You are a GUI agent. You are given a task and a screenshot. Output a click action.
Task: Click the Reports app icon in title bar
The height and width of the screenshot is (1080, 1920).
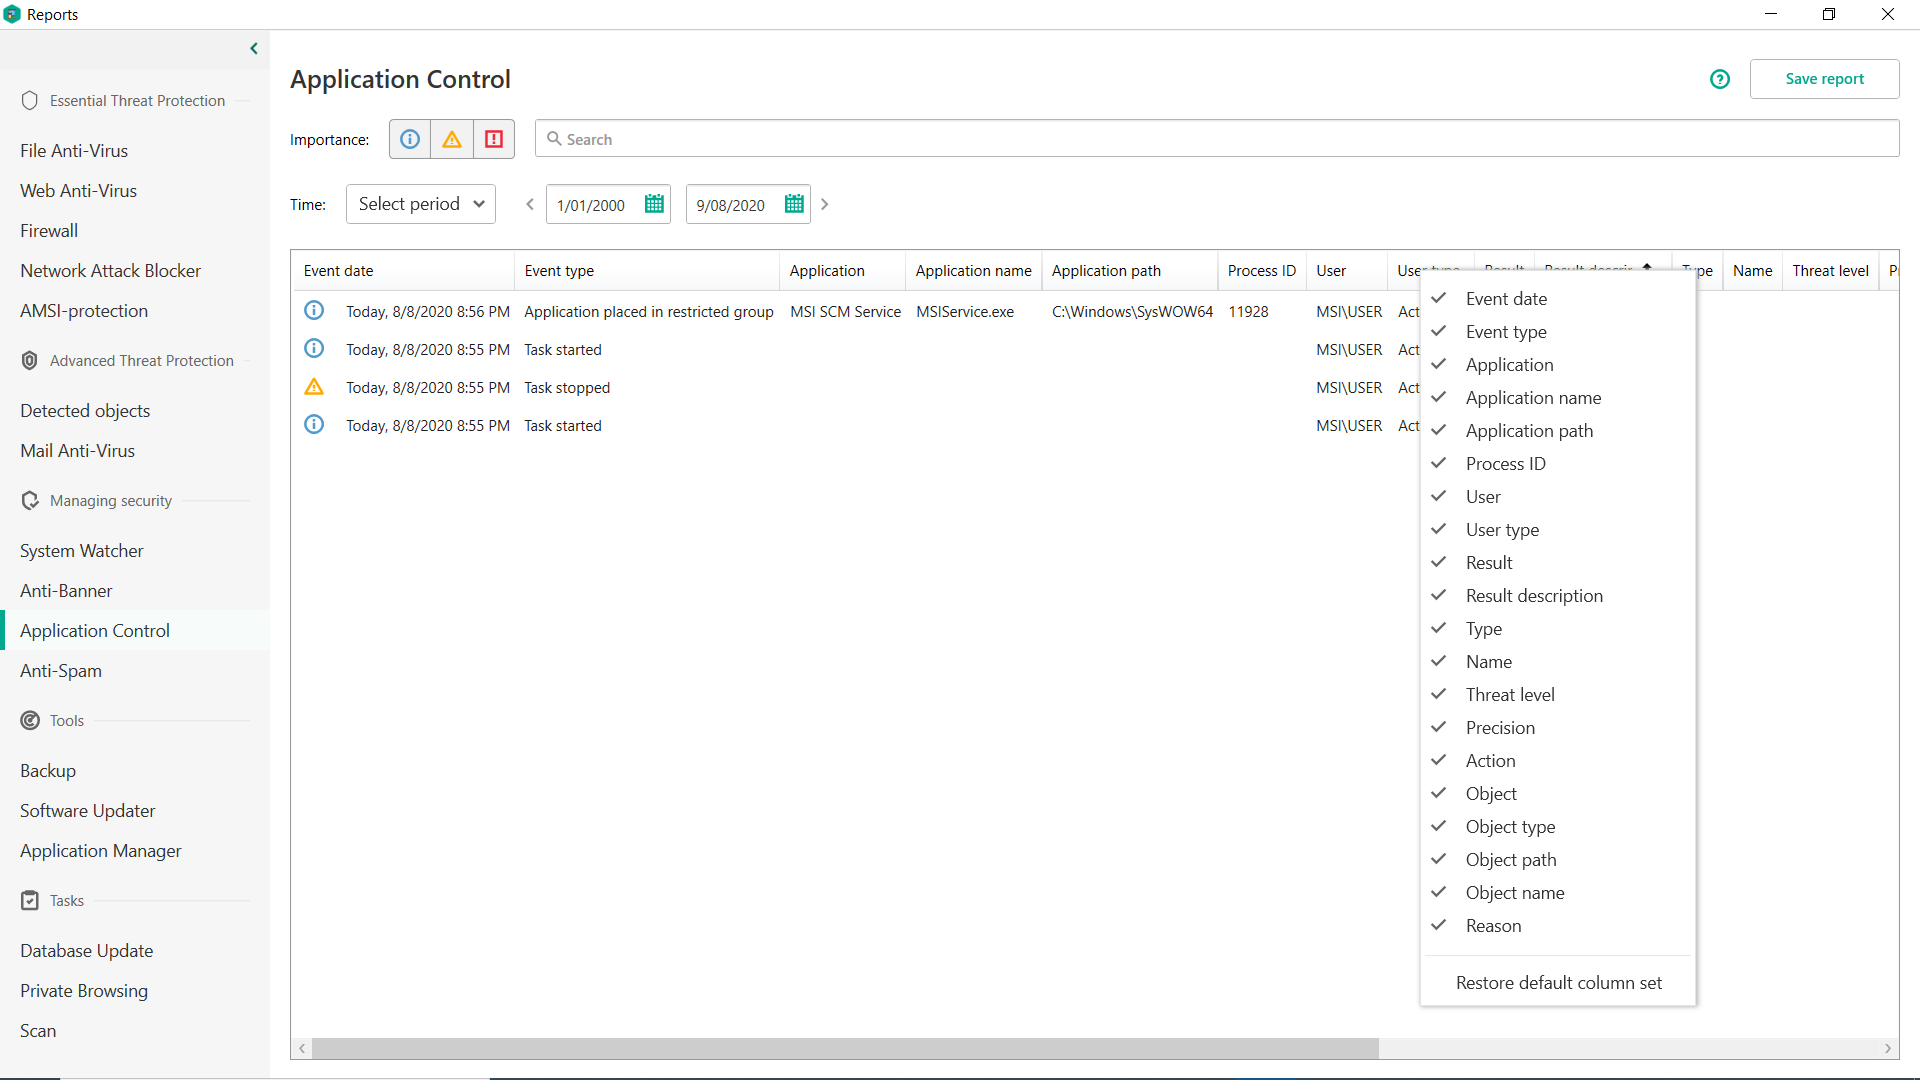point(12,14)
